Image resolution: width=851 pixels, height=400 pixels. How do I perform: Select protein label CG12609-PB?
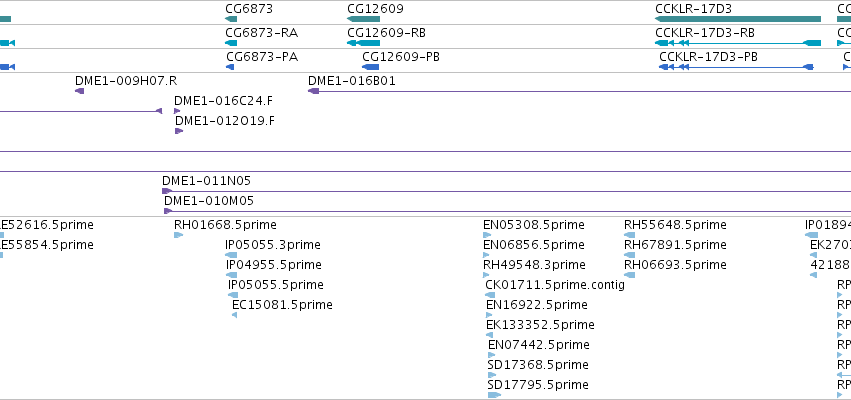pyautogui.click(x=401, y=57)
